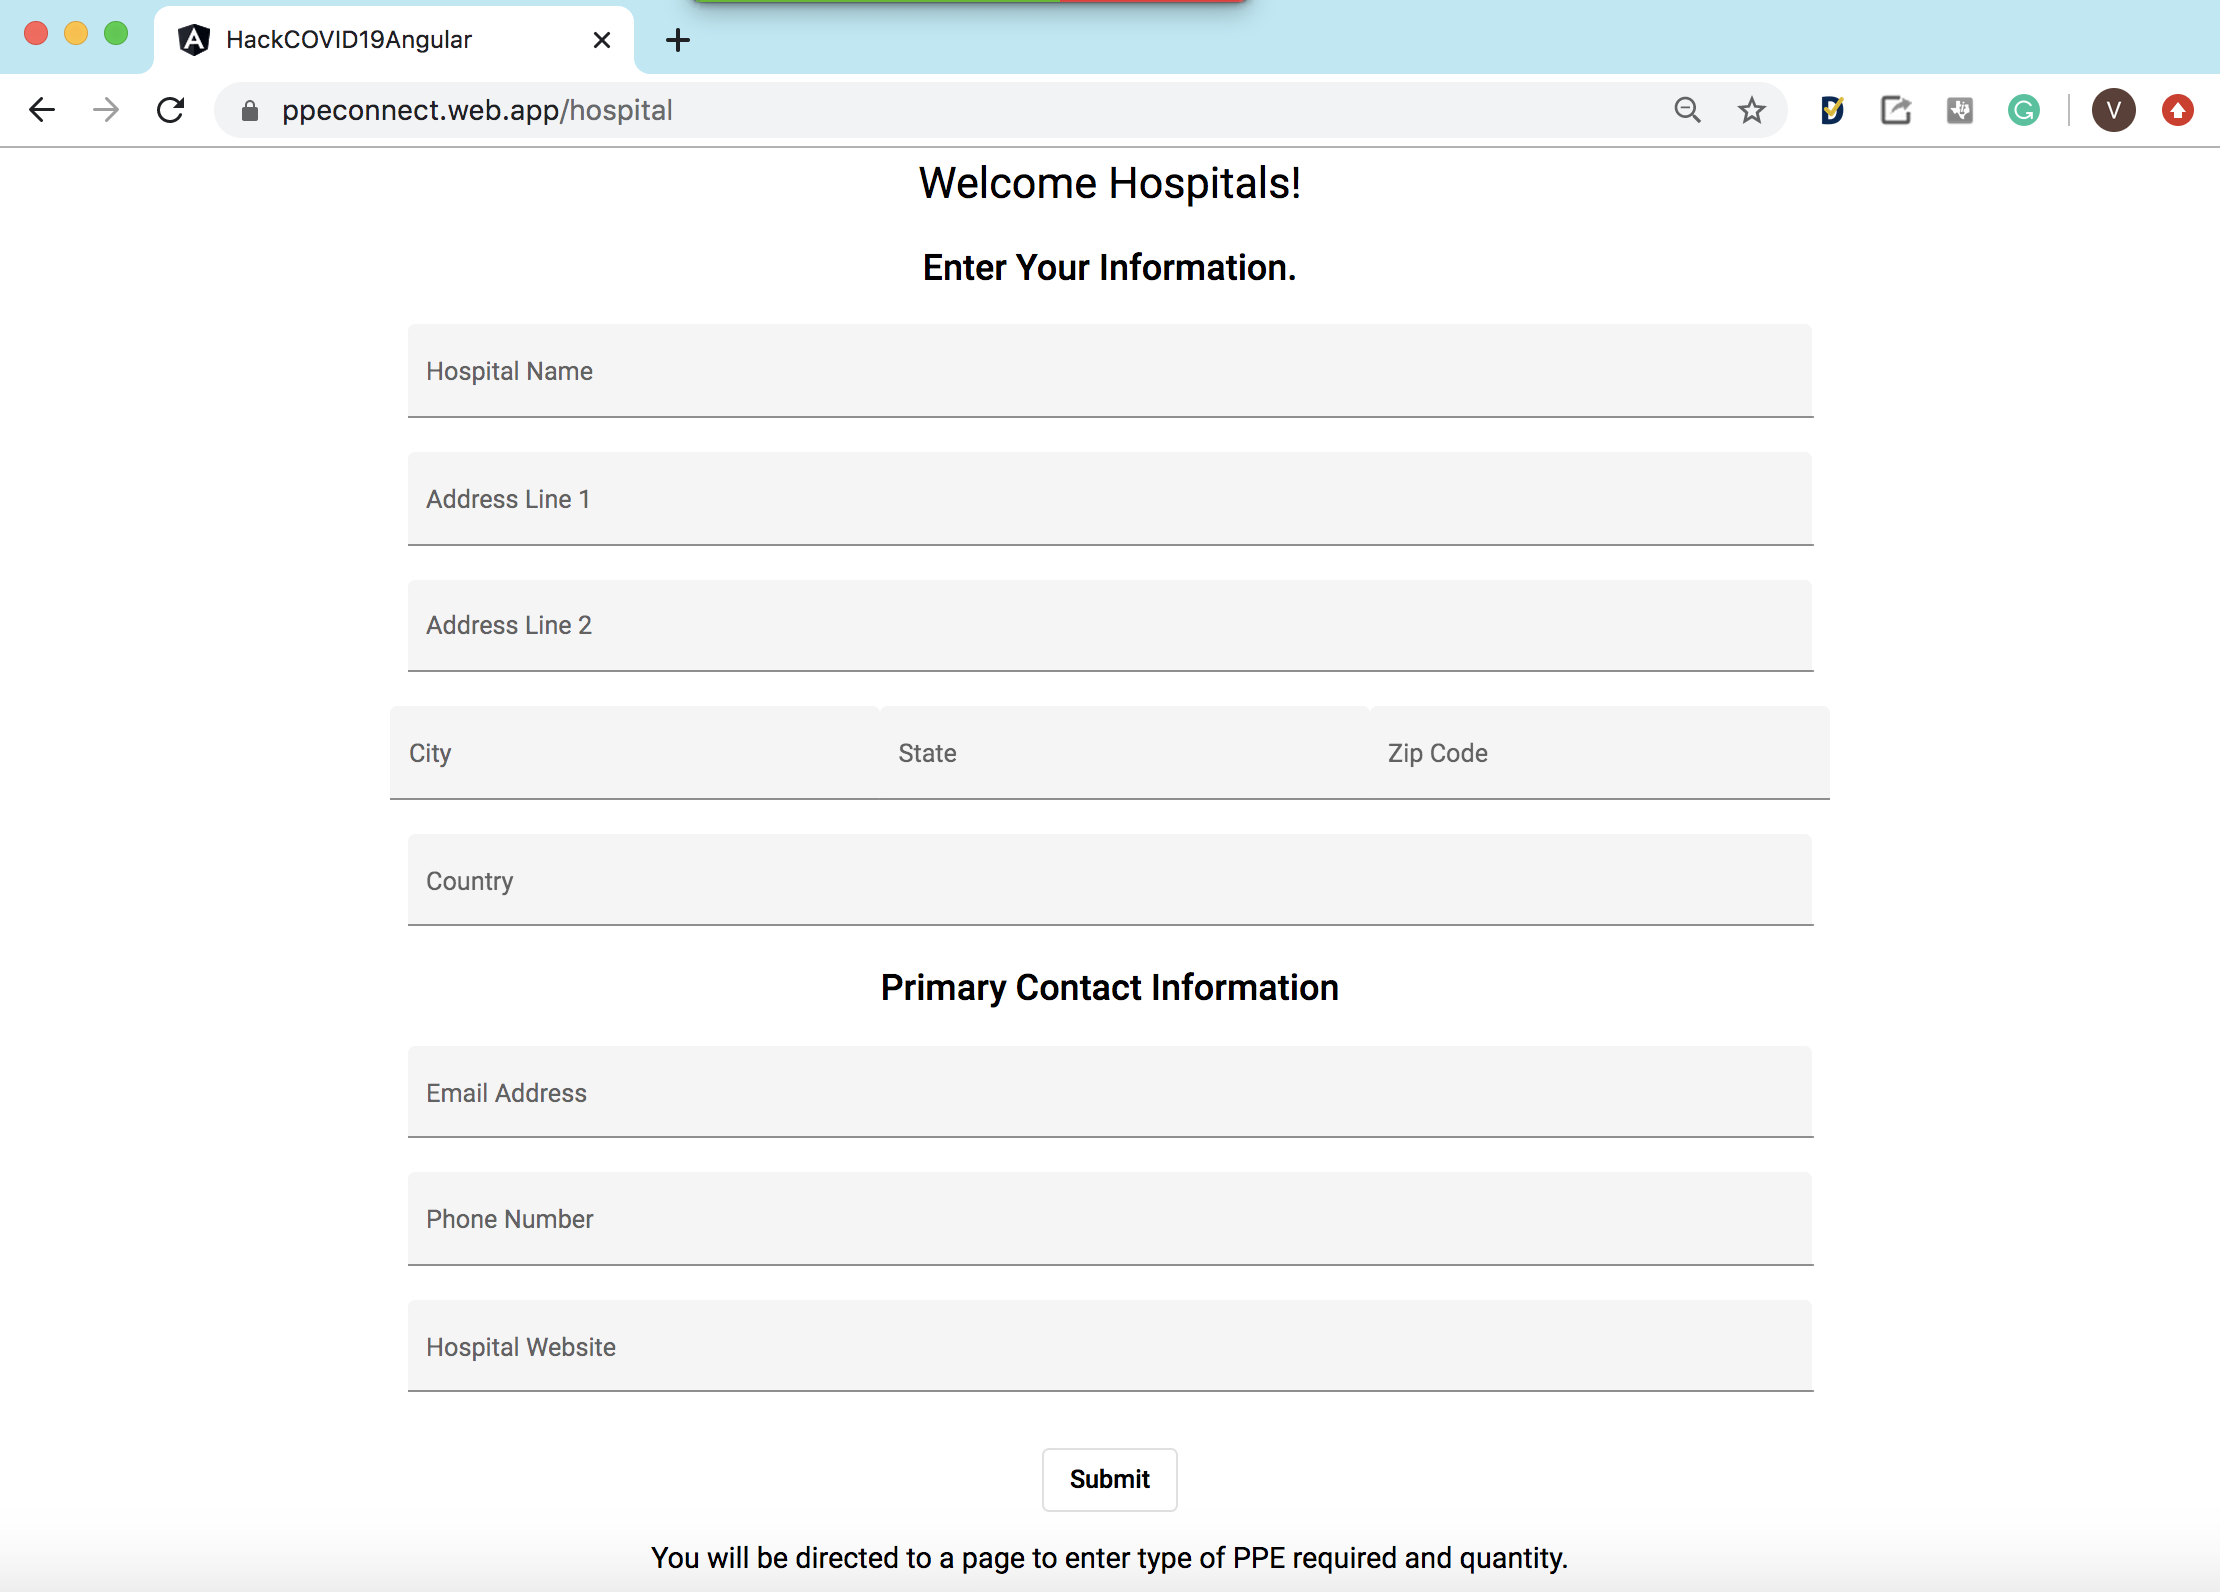Focus the Email Address field

click(1110, 1093)
